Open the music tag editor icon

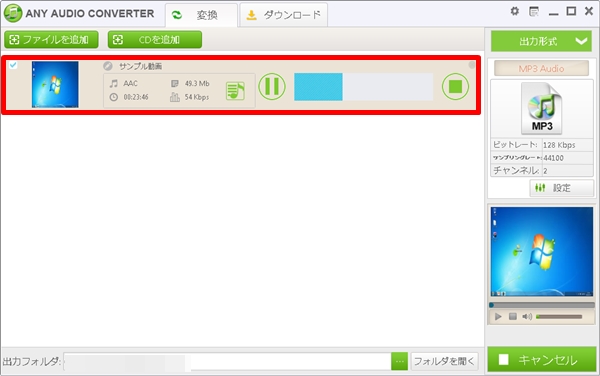(x=235, y=91)
